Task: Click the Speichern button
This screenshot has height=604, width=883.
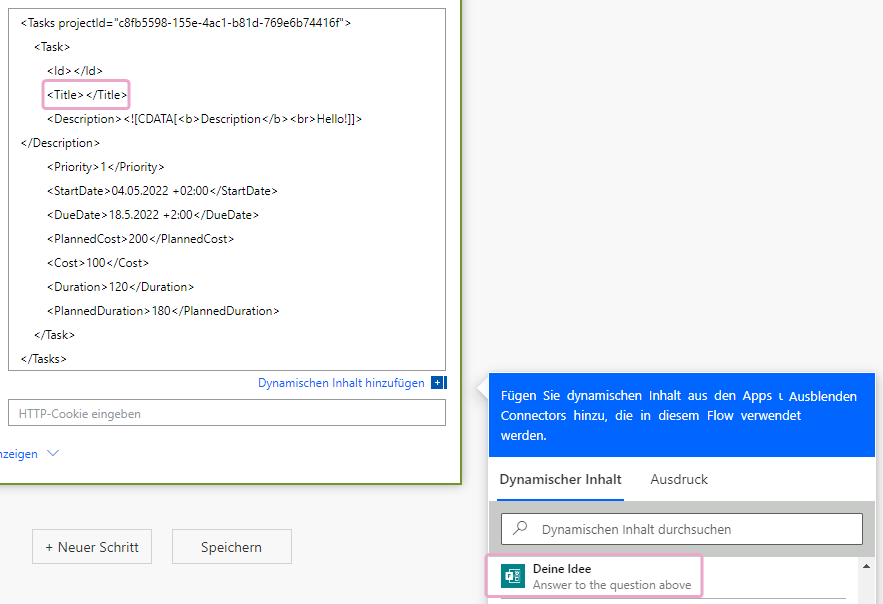Action: (x=231, y=547)
